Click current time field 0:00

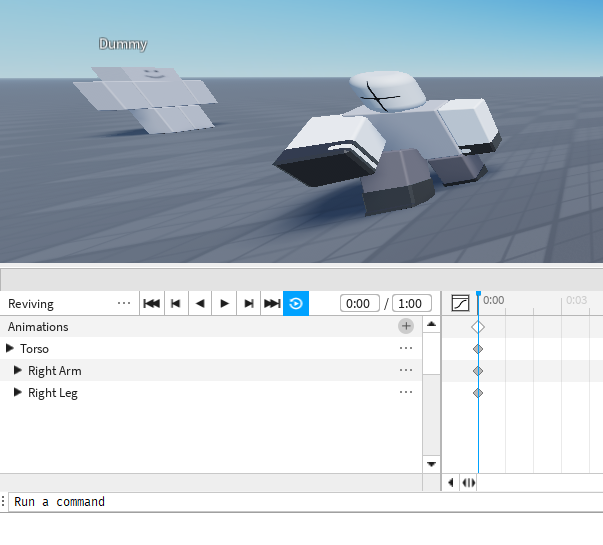point(360,303)
